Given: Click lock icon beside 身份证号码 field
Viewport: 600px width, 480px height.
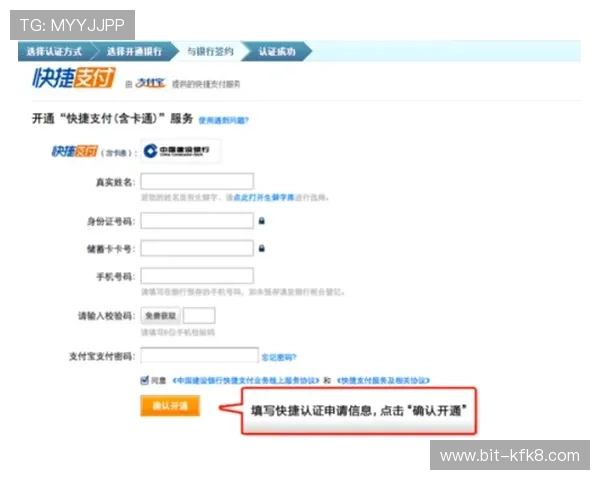Looking at the screenshot, I should [x=262, y=221].
